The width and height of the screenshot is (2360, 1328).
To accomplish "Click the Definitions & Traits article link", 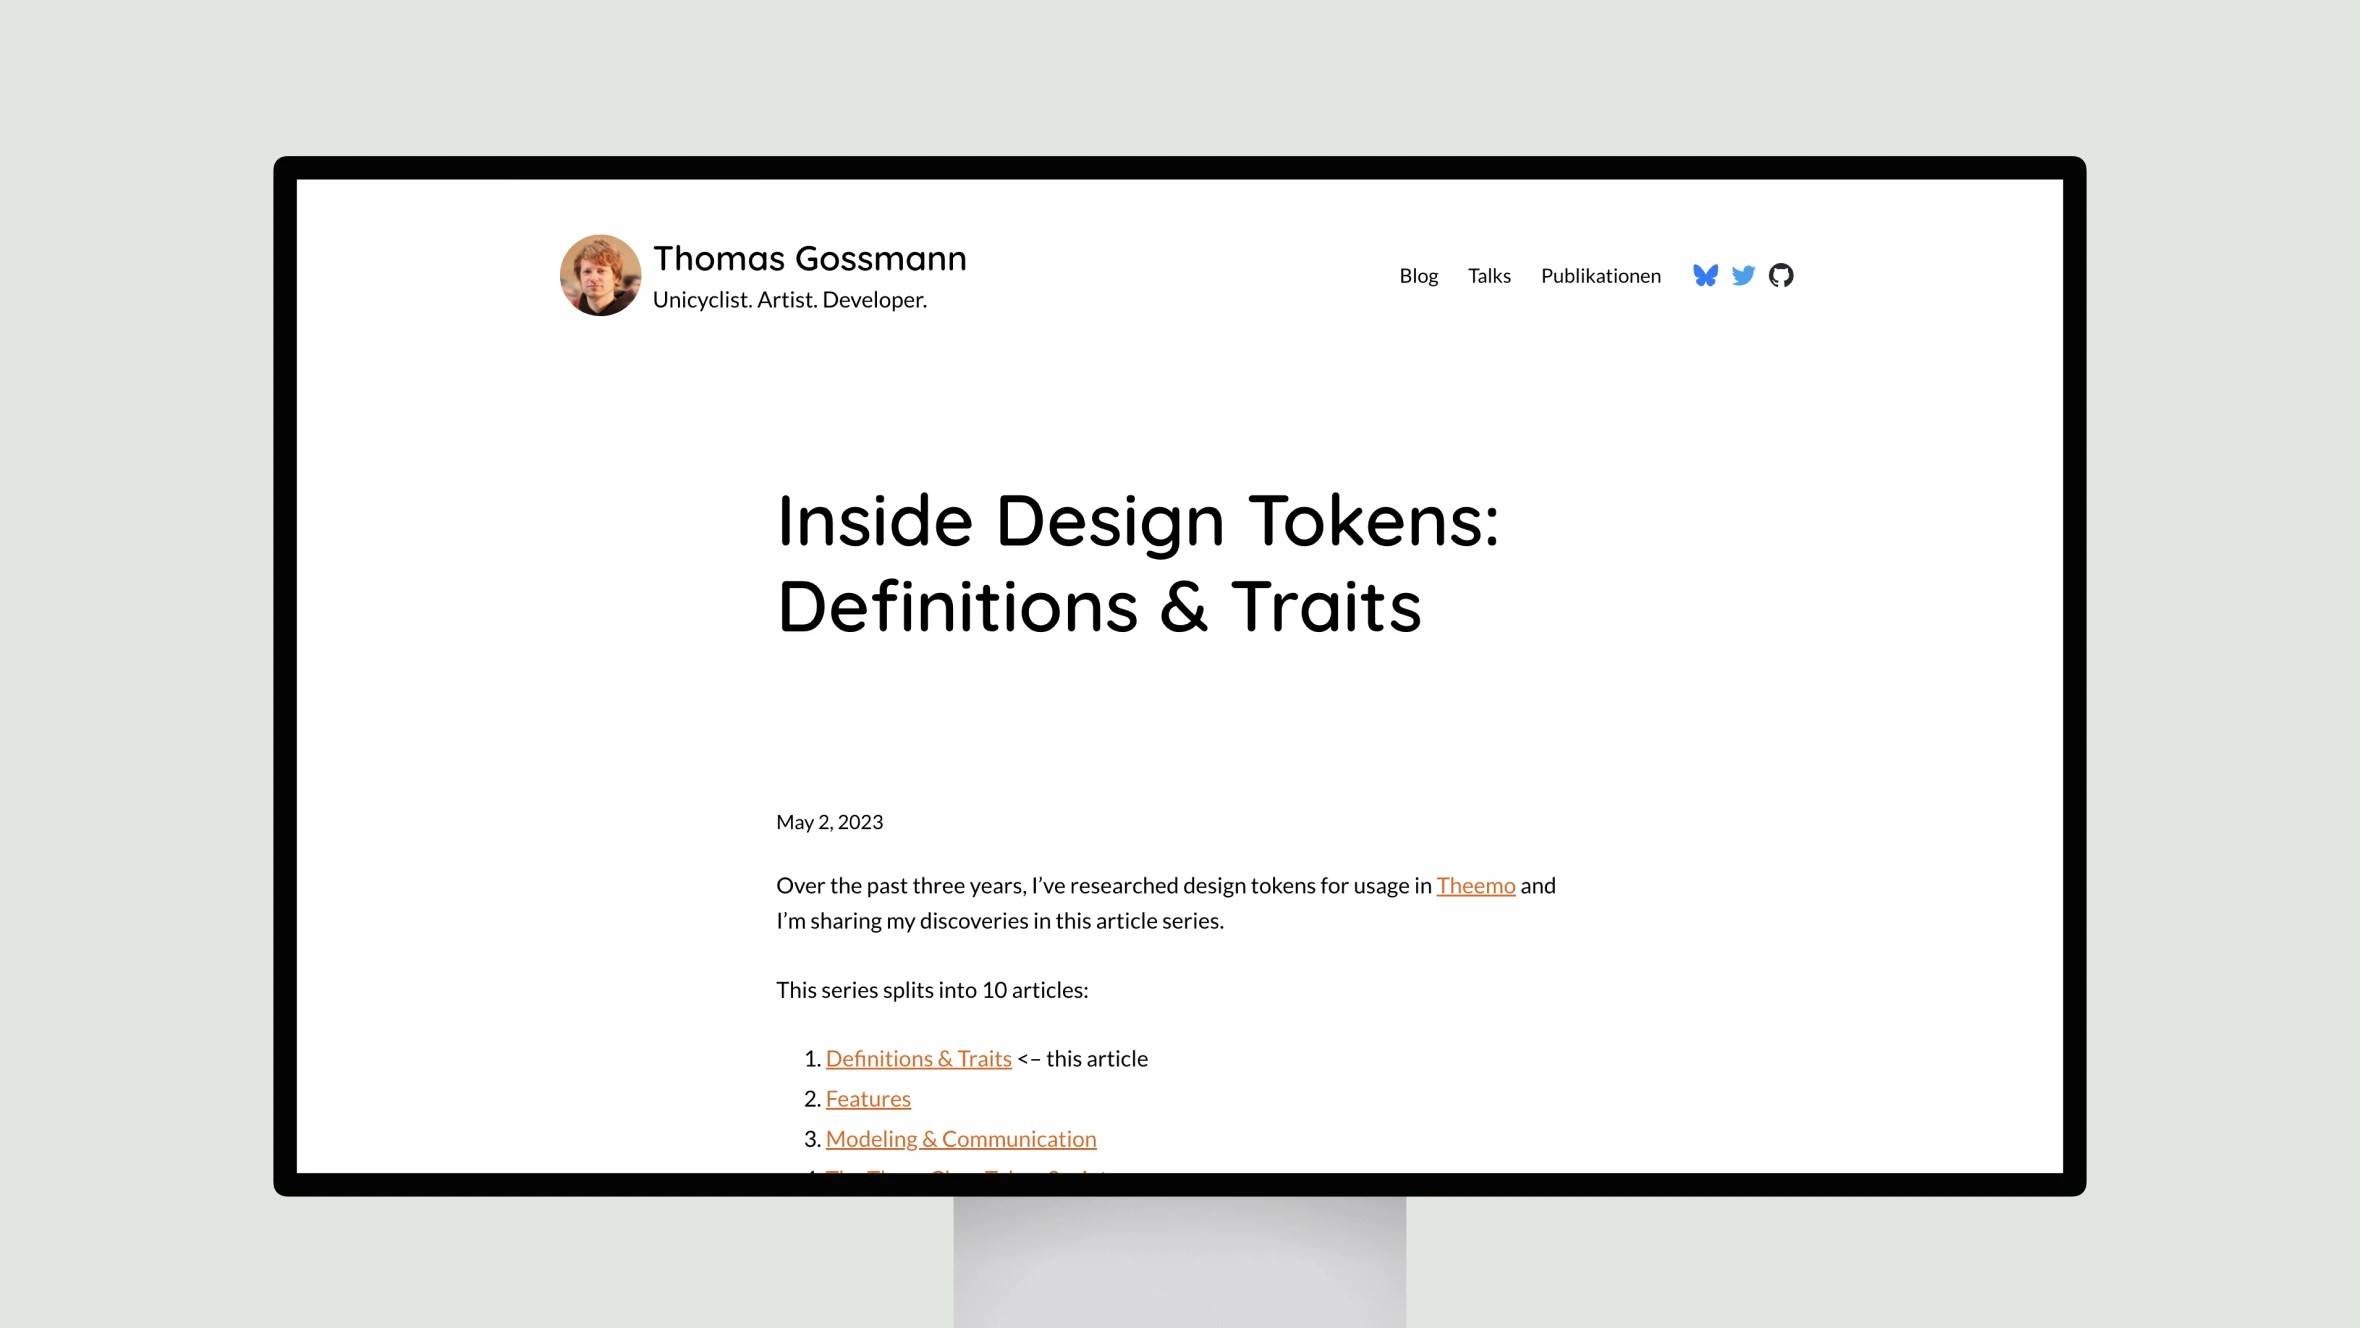I will point(917,1057).
